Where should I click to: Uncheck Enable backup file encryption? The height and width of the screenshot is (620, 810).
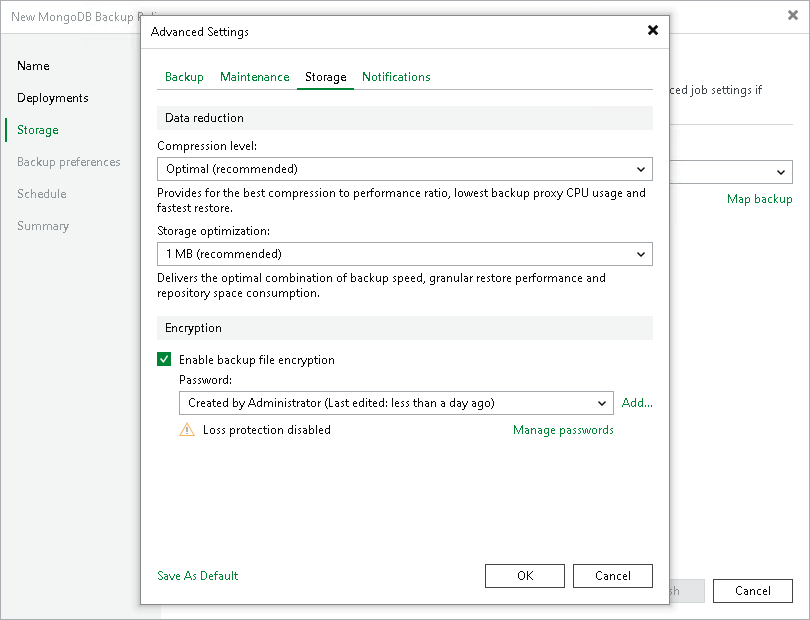(164, 359)
